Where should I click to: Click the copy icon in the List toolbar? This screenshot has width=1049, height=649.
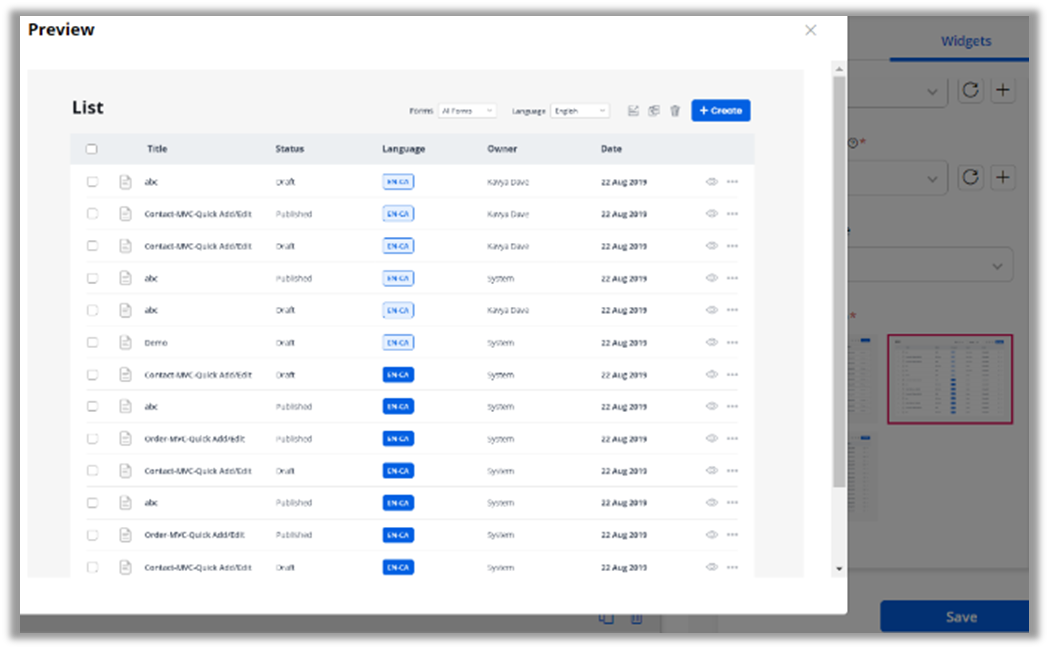point(654,111)
